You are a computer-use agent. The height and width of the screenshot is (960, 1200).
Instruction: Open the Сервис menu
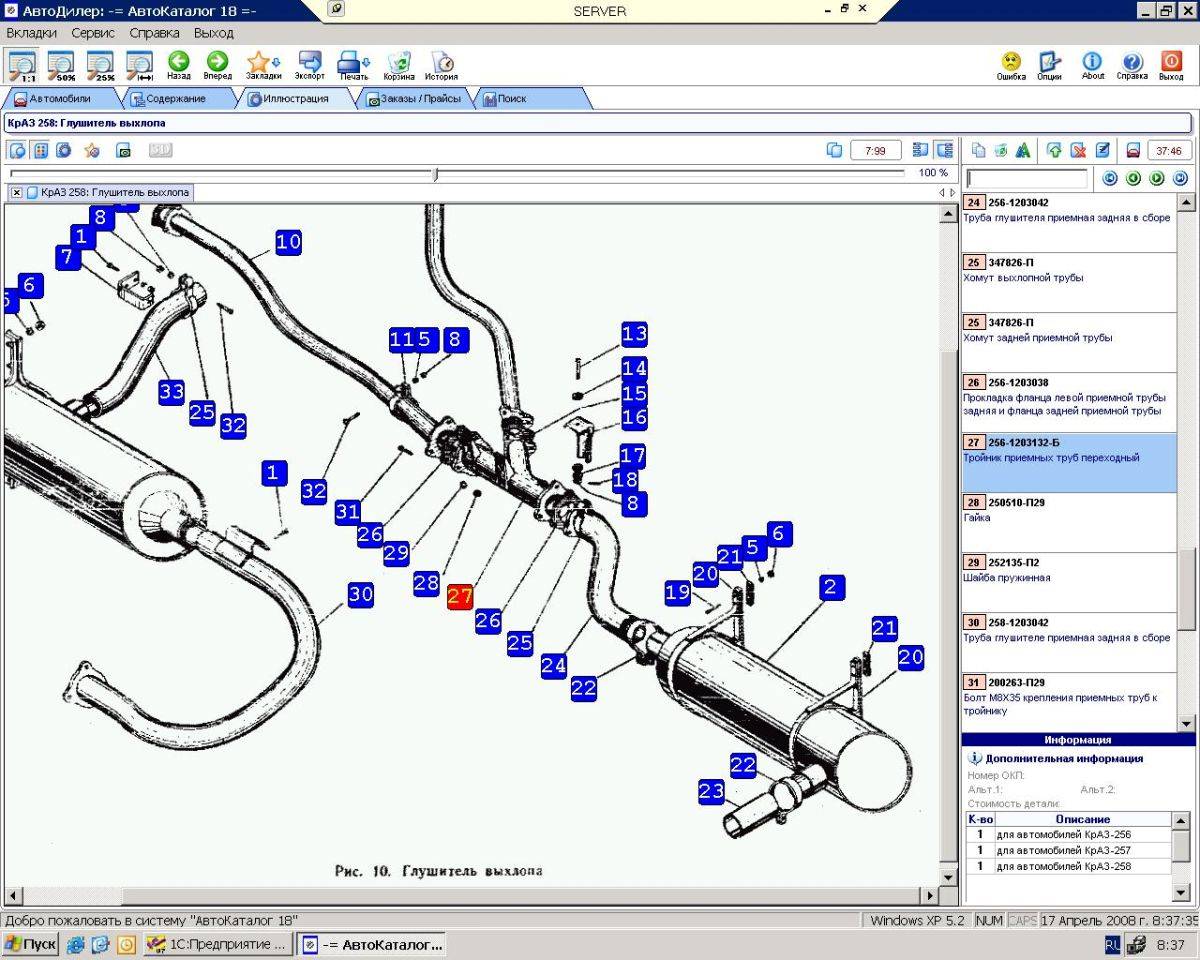pyautogui.click(x=93, y=33)
